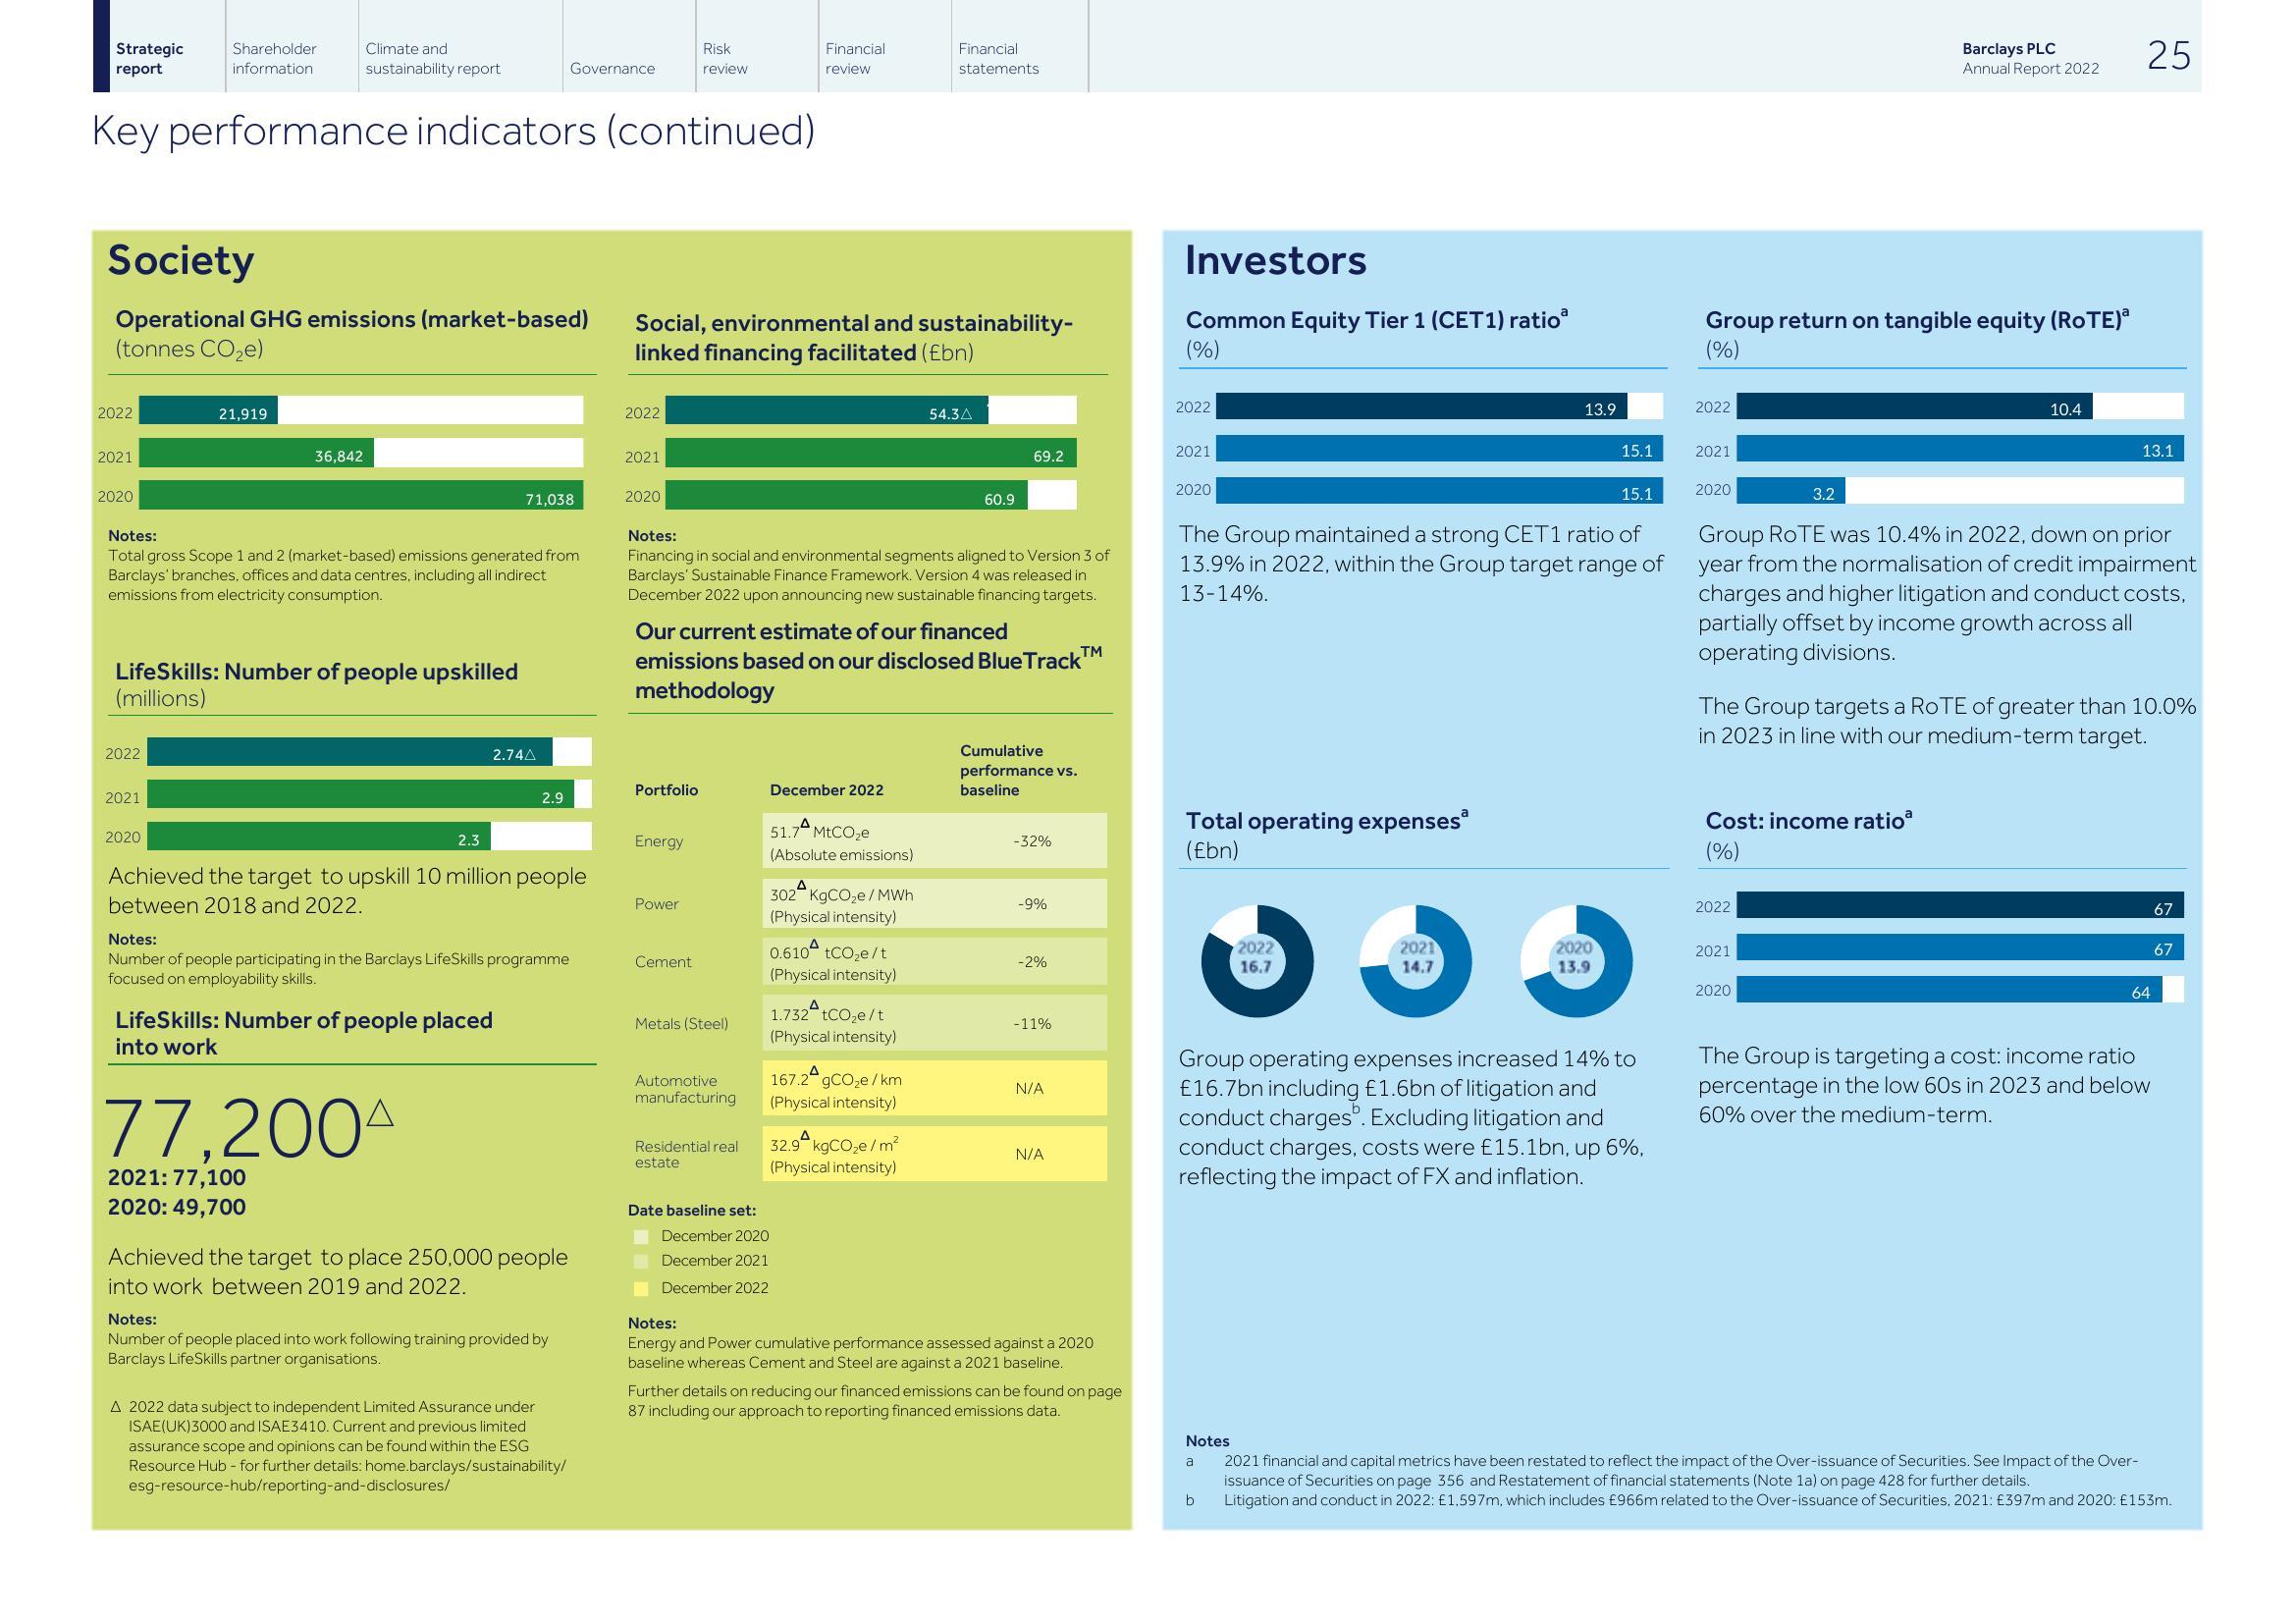
Task: Open the home.barclays sustainability ESG hub link
Action: (347, 1475)
